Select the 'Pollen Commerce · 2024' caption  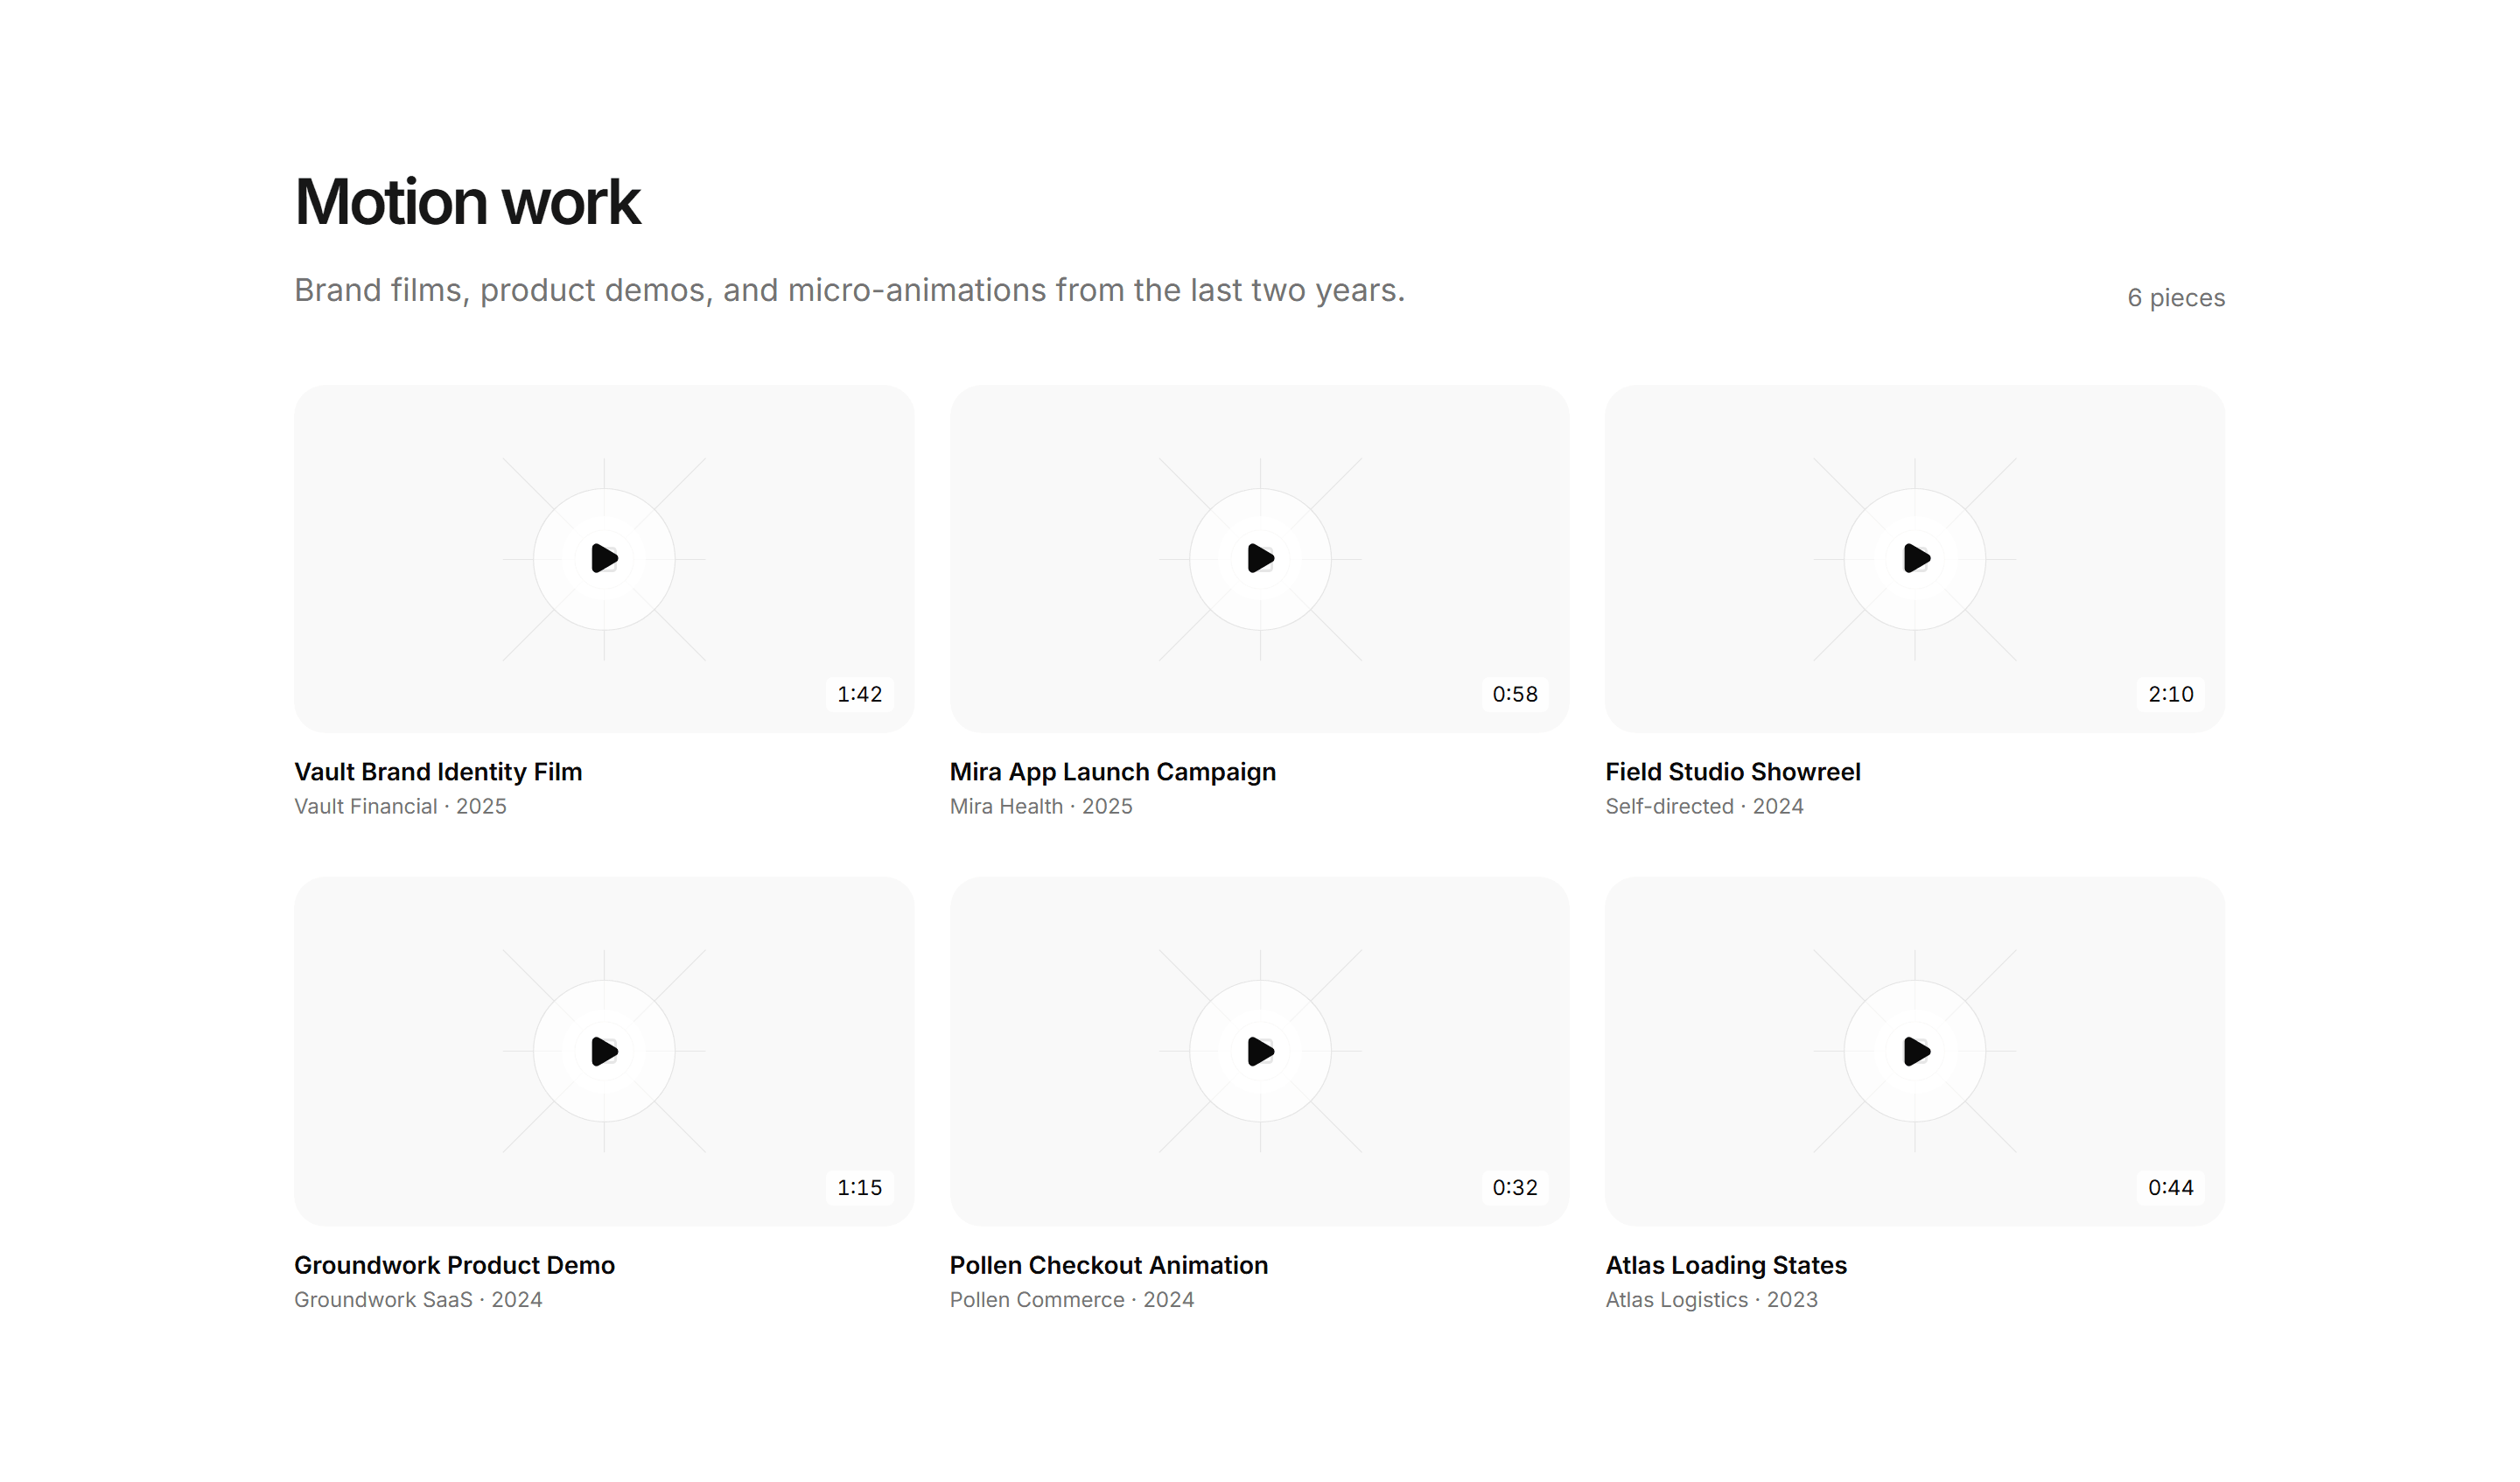[x=1072, y=1299]
